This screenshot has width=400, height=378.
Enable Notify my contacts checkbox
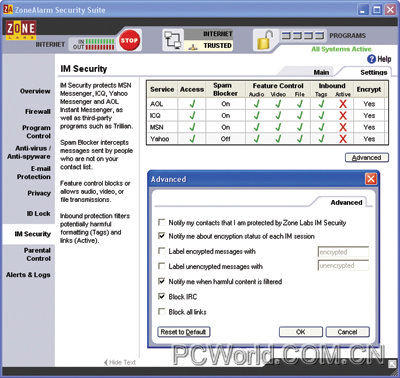tap(162, 222)
